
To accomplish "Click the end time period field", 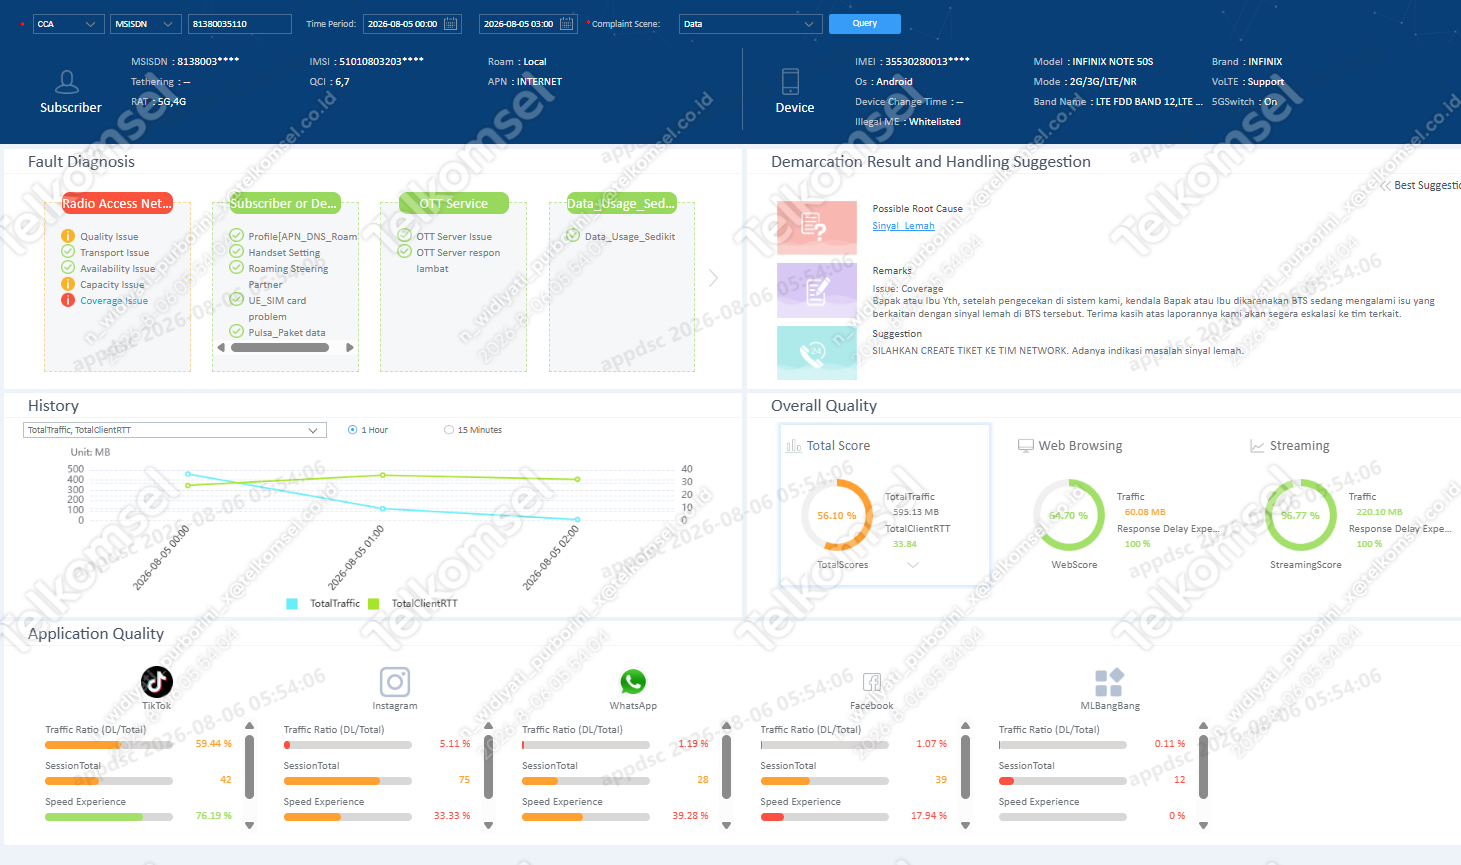I will [528, 24].
